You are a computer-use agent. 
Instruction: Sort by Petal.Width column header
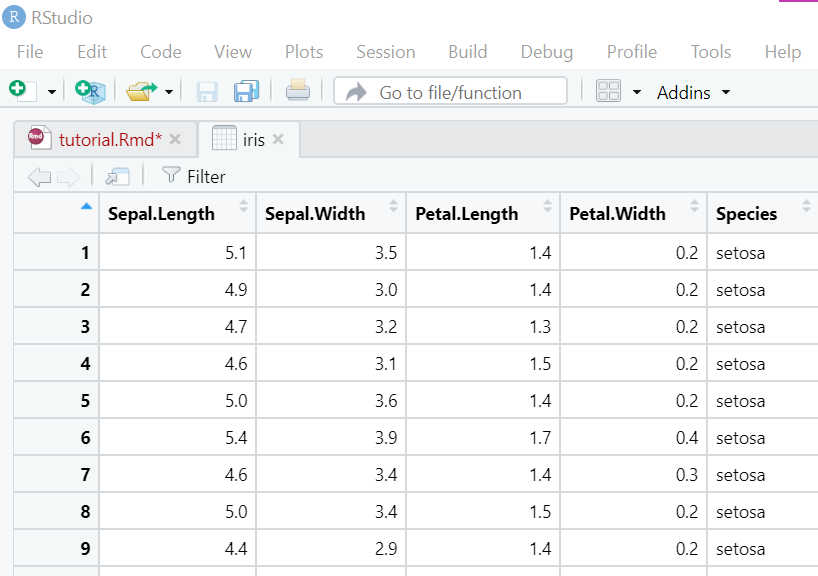(x=617, y=213)
